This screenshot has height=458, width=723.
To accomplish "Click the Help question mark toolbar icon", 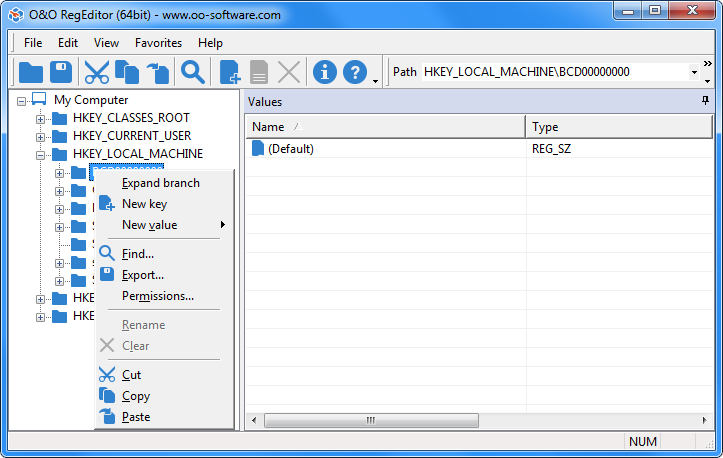I will click(355, 72).
